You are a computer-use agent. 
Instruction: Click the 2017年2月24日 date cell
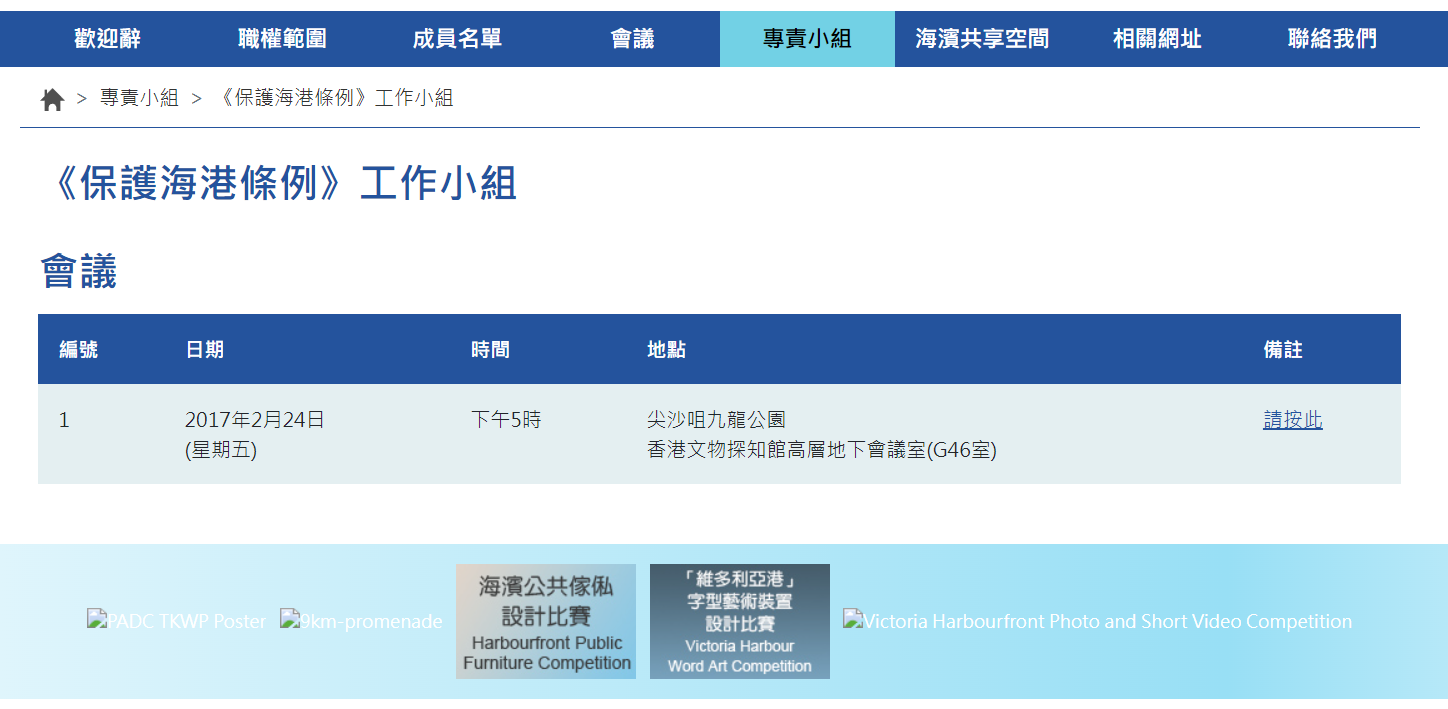click(255, 420)
